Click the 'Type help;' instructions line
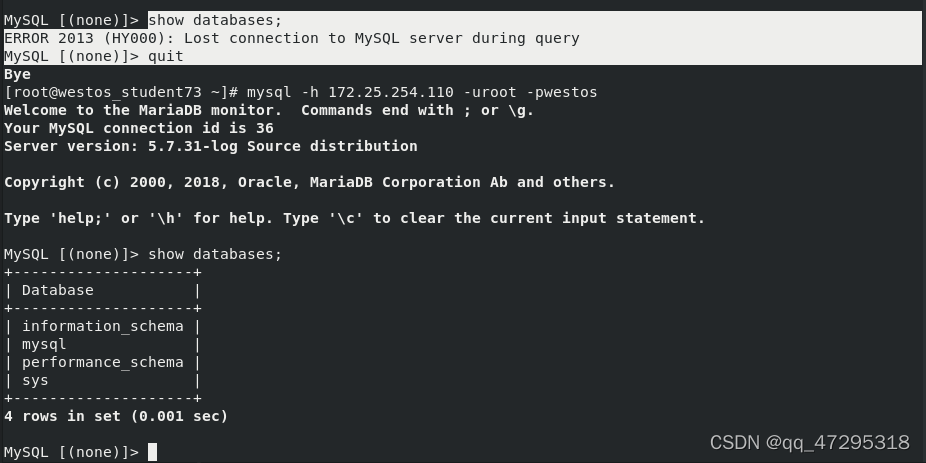926x463 pixels. [354, 218]
